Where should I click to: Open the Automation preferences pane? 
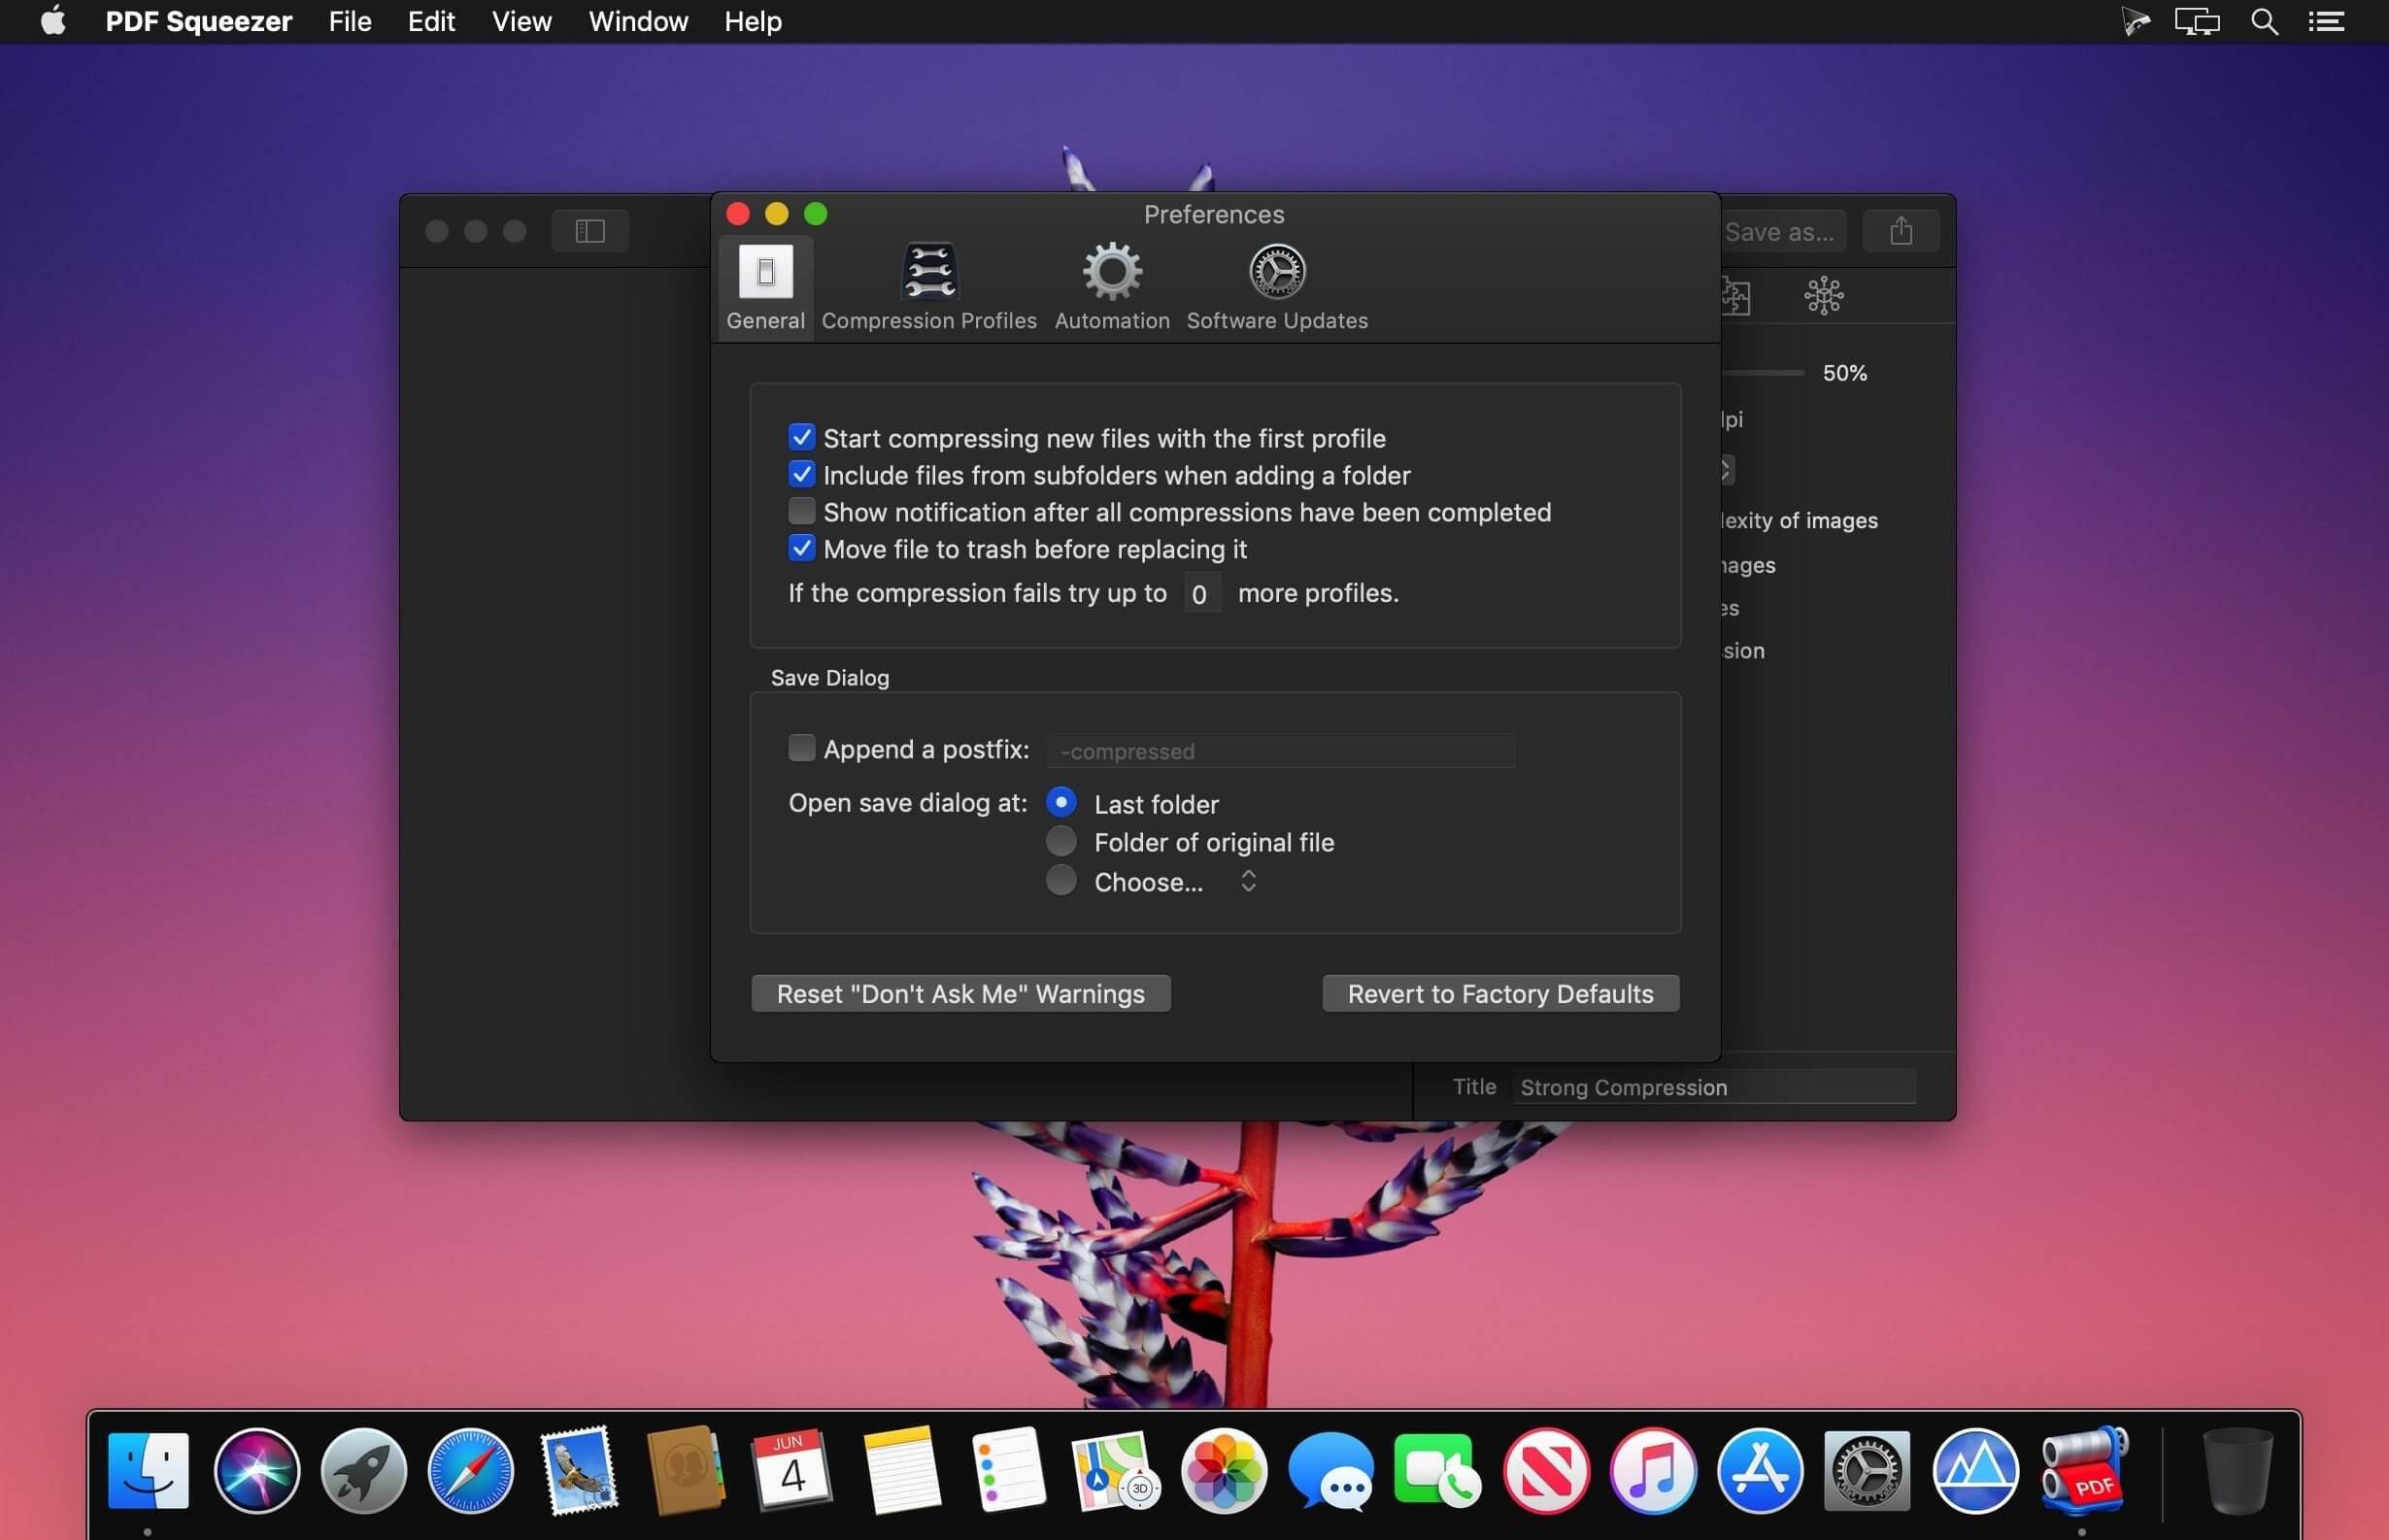click(x=1110, y=285)
